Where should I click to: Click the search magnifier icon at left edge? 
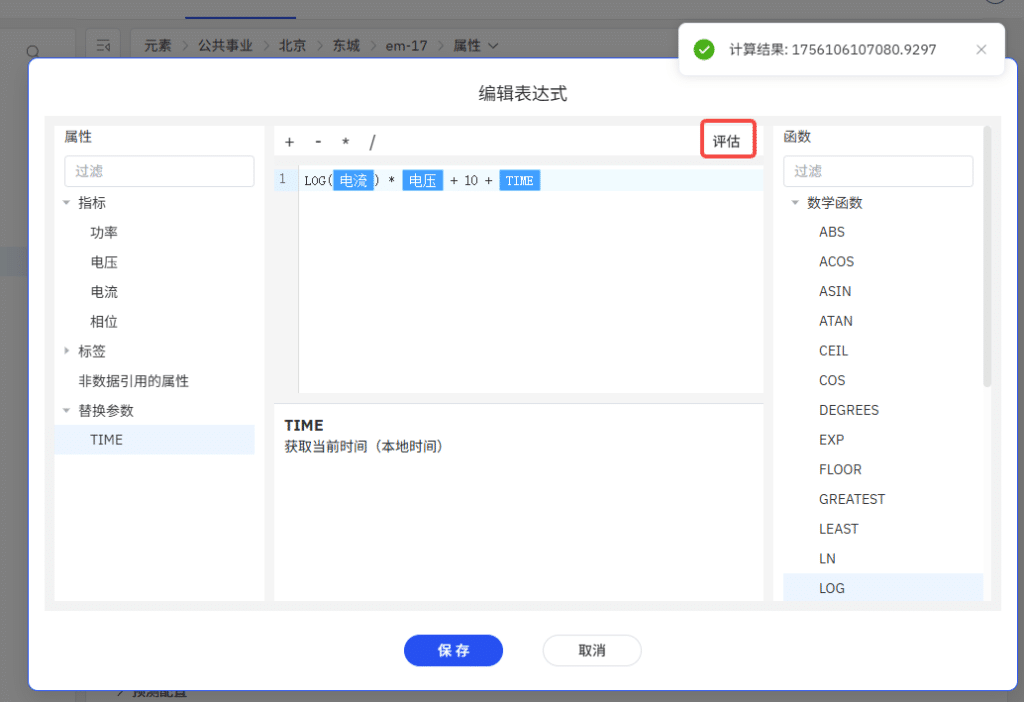coord(34,50)
